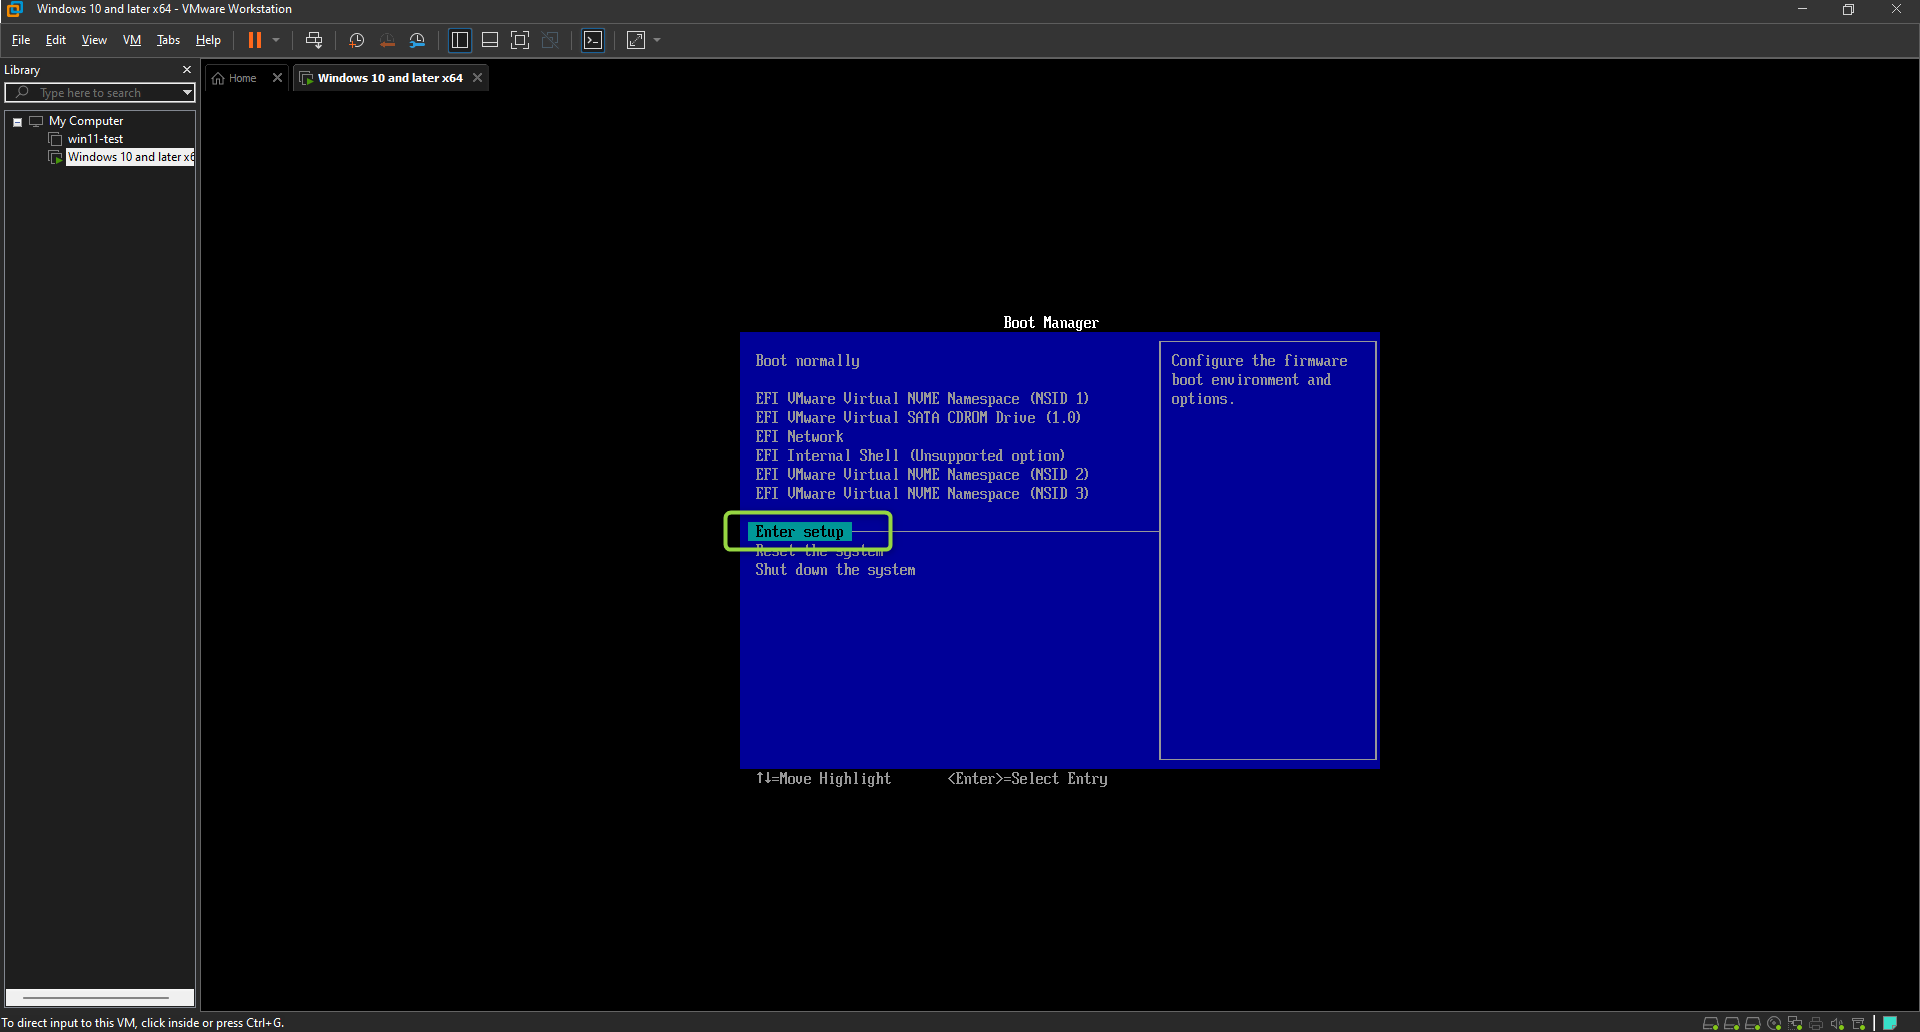The image size is (1920, 1032).
Task: Open the stretch guest dropdown arrow
Action: [x=657, y=40]
